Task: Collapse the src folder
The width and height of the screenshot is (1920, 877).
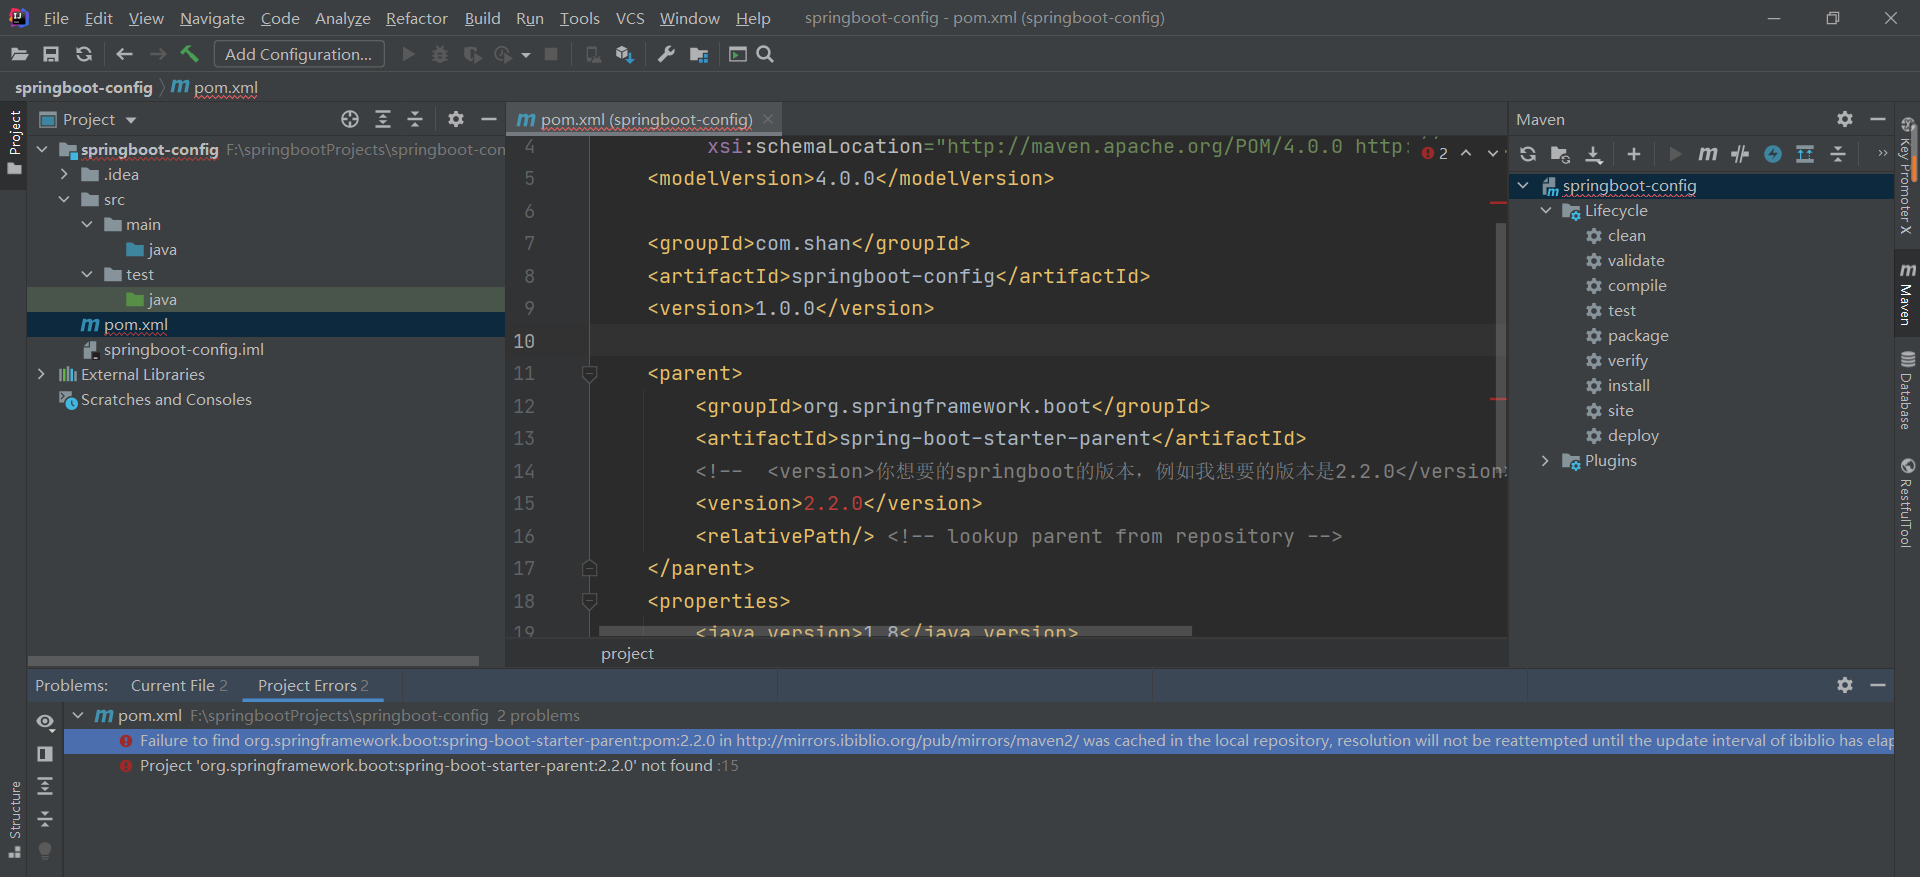Action: 65,199
